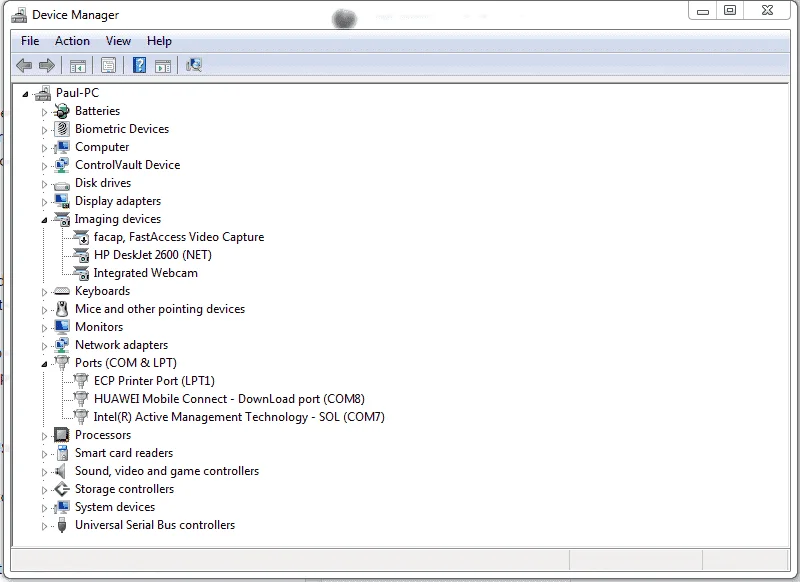This screenshot has width=800, height=582.
Task: Select Biometric Devices label
Action: [122, 129]
